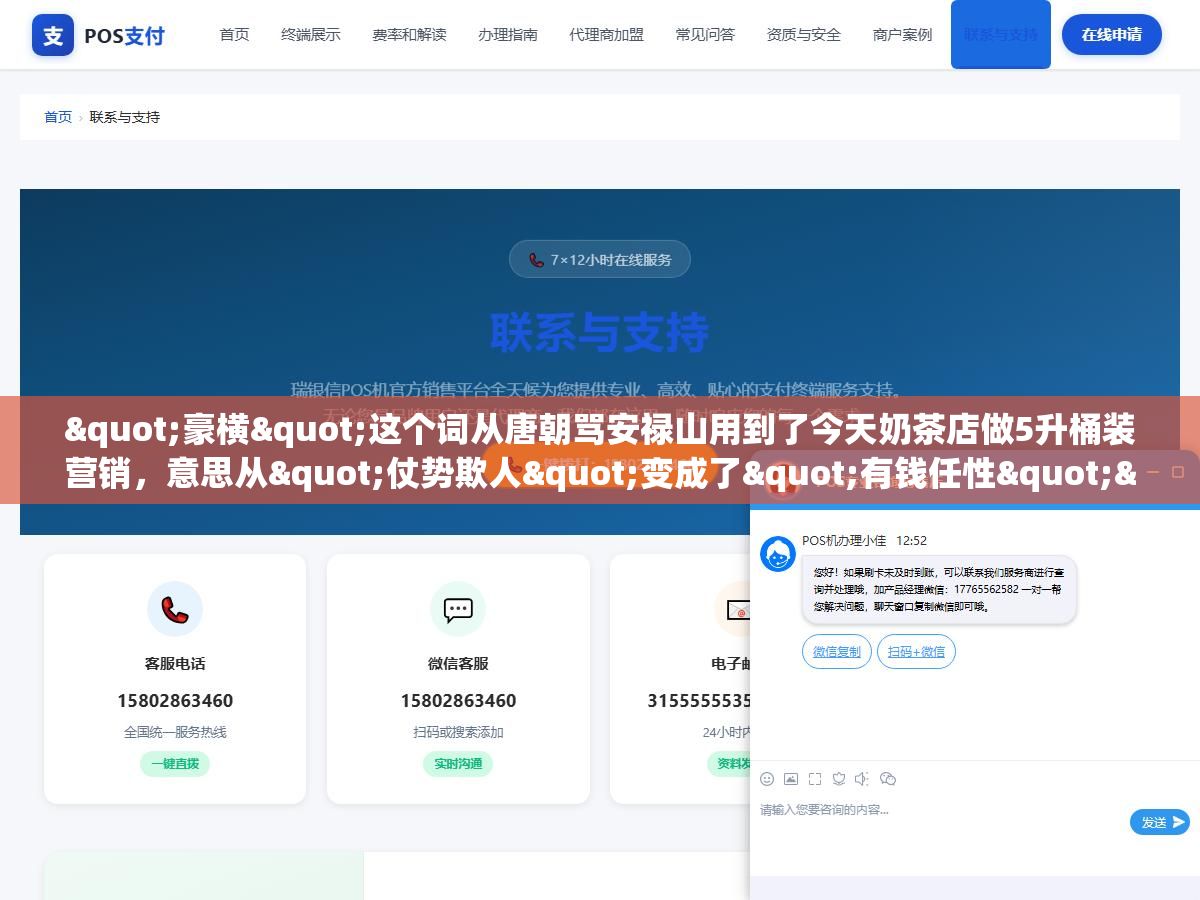Click the red phone icon above 客服电话
Viewport: 1200px width, 900px height.
[175, 609]
